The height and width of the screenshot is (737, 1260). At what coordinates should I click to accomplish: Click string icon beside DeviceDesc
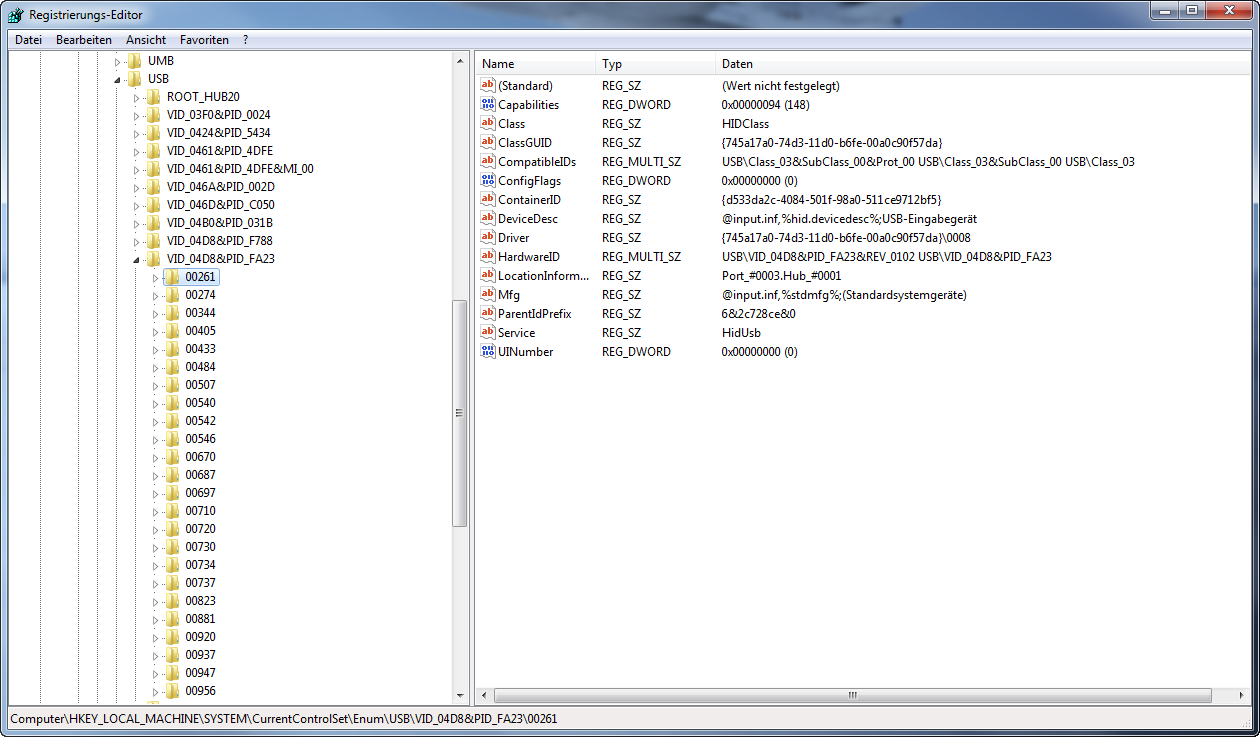(488, 219)
